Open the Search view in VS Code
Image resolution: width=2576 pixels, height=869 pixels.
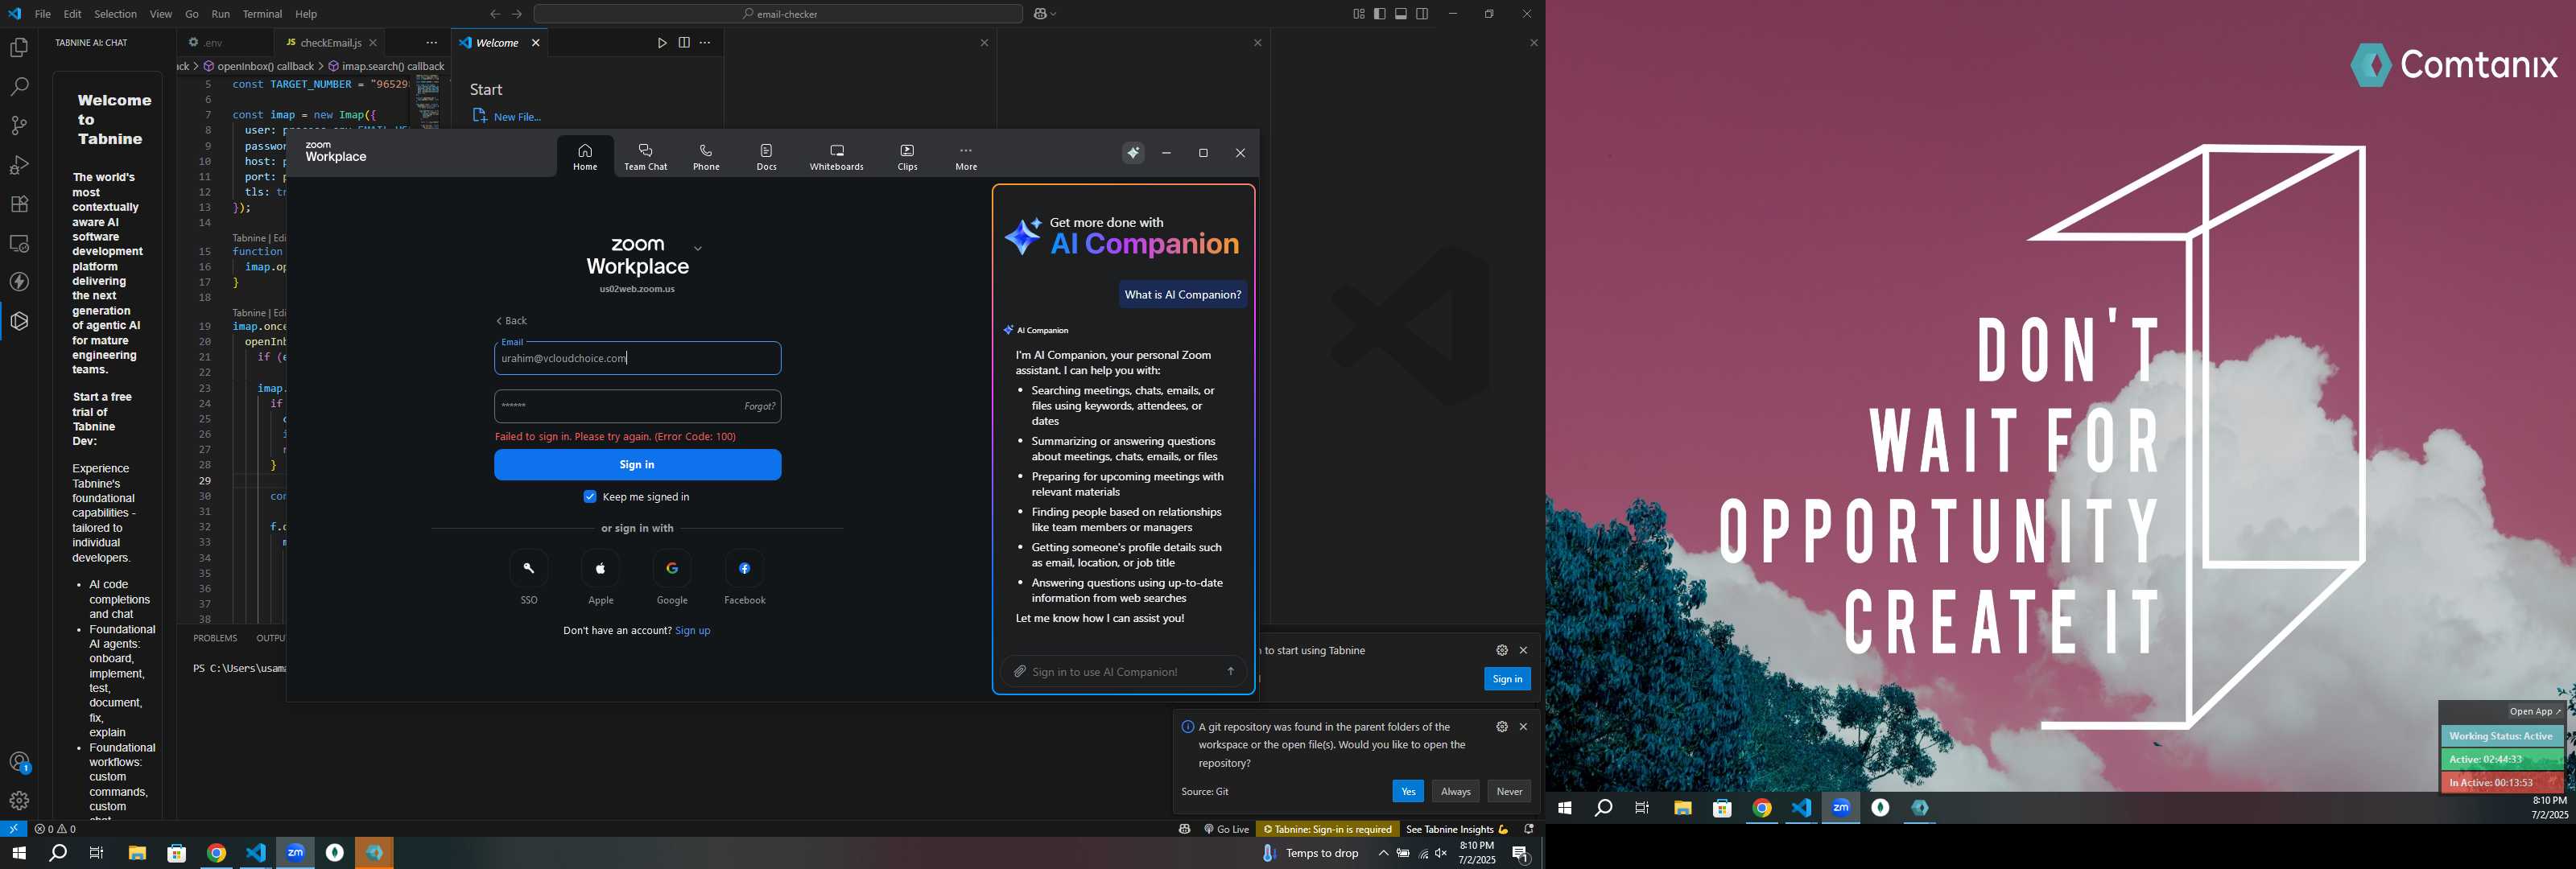19,87
